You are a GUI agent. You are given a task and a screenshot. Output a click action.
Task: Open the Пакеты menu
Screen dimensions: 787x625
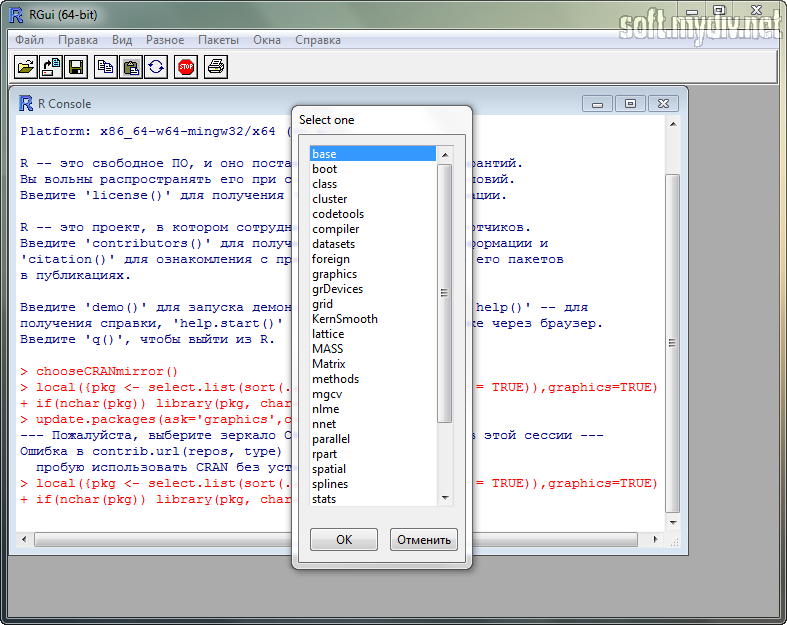click(218, 40)
